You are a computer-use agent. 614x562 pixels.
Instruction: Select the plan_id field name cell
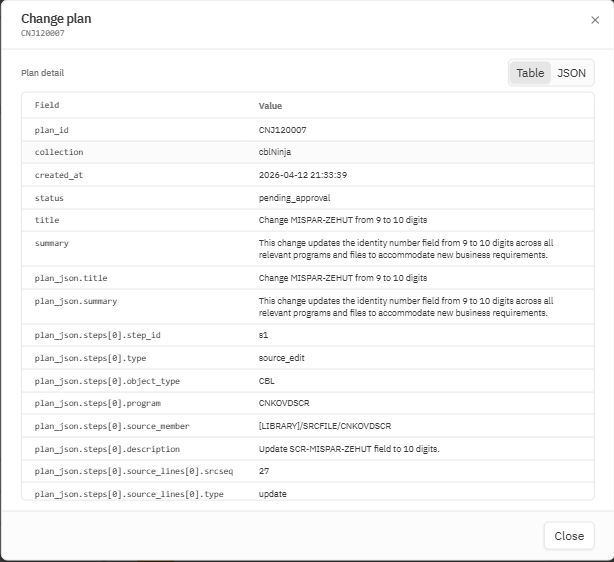point(51,130)
